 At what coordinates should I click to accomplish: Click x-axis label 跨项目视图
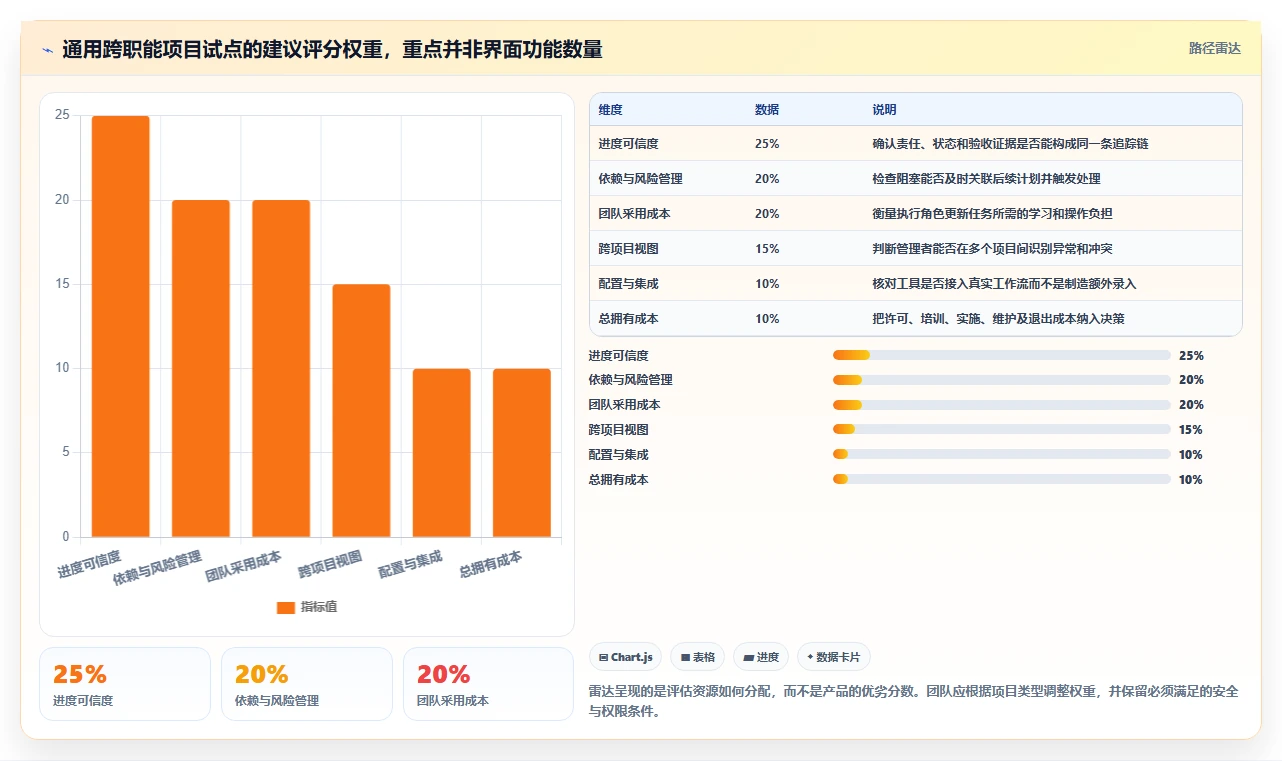330,564
